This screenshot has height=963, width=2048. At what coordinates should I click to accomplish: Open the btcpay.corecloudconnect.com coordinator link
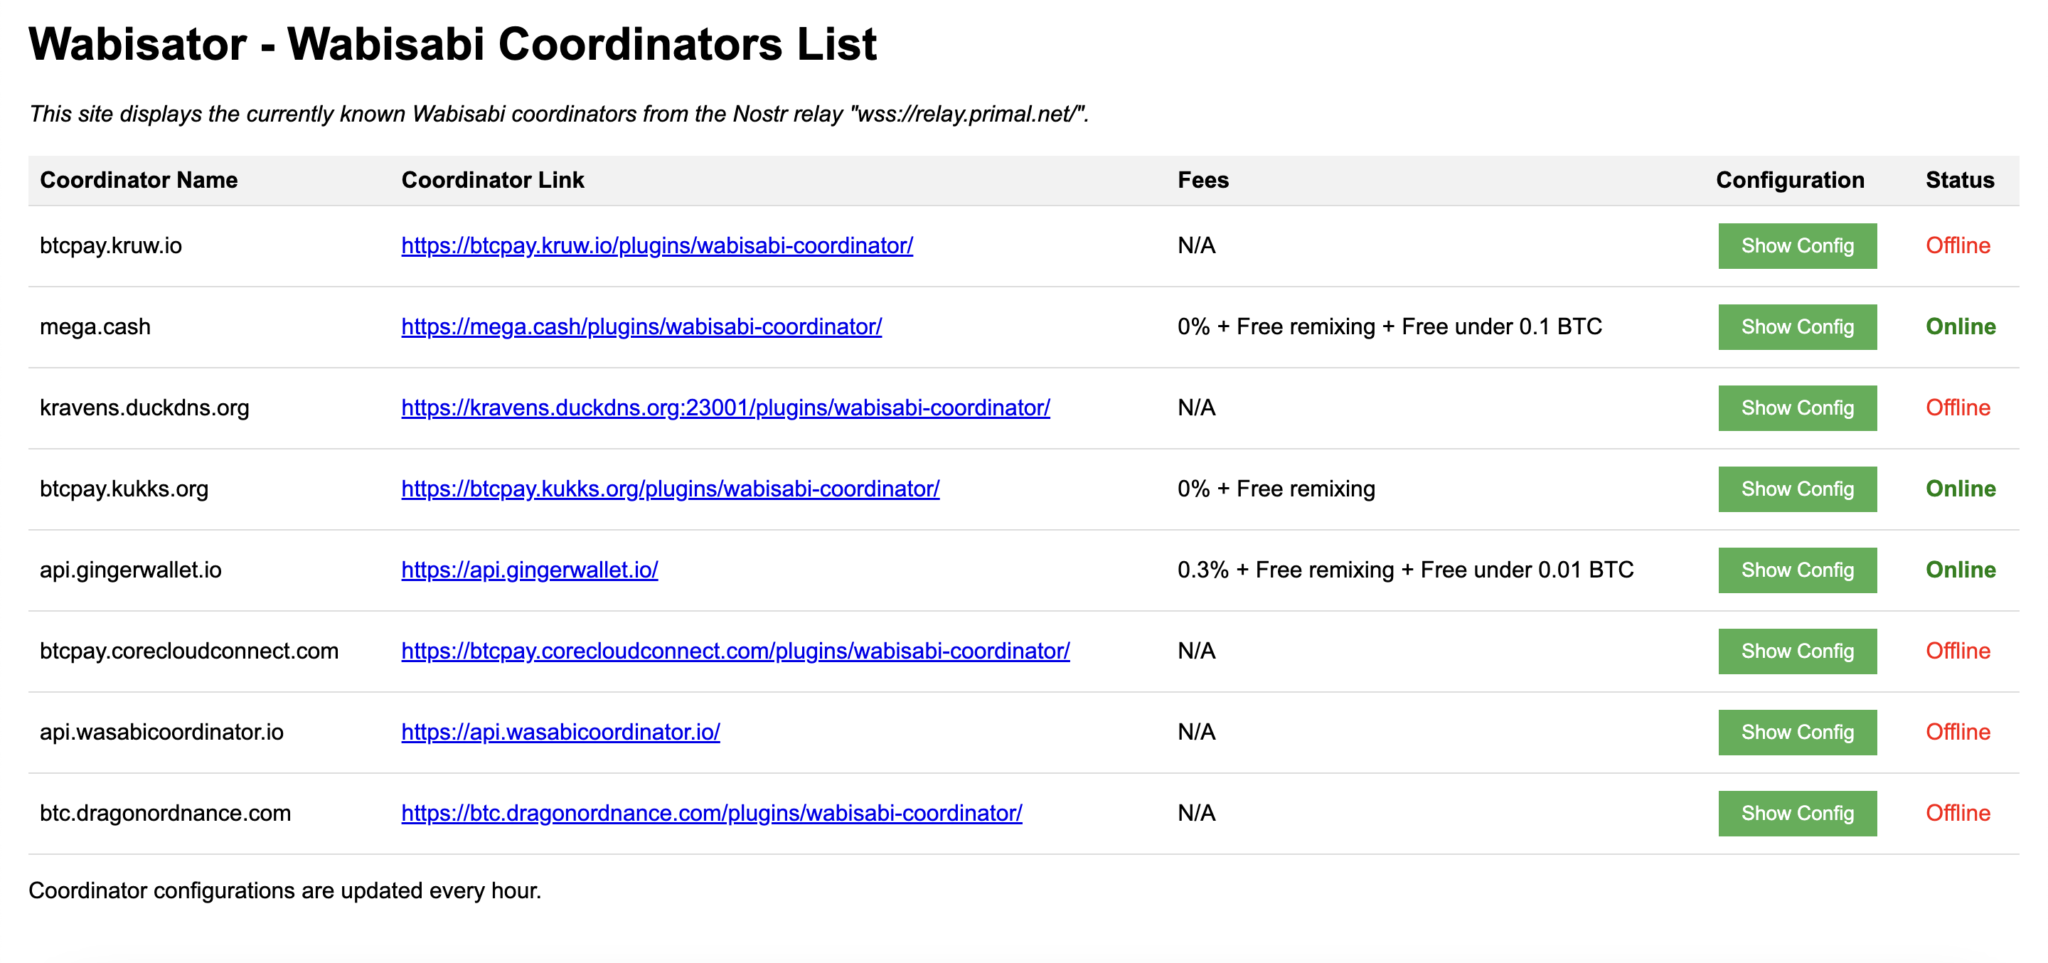coord(735,650)
